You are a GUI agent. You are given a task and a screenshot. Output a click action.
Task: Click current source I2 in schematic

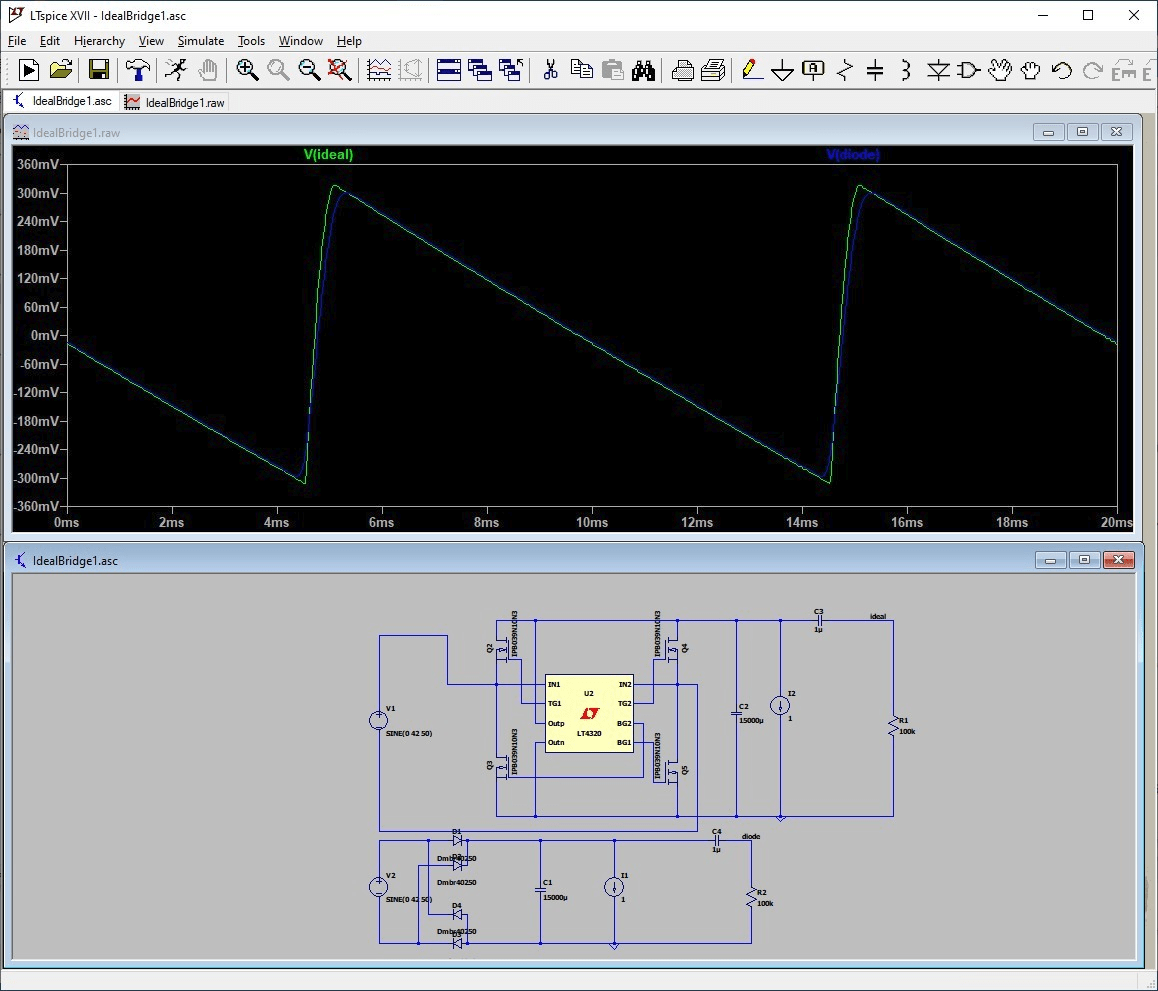coord(780,705)
